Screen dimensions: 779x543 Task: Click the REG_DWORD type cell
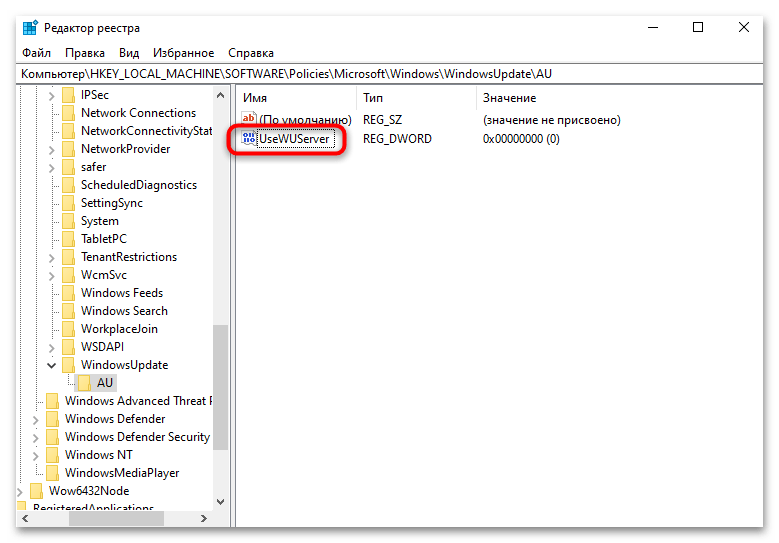pos(397,139)
